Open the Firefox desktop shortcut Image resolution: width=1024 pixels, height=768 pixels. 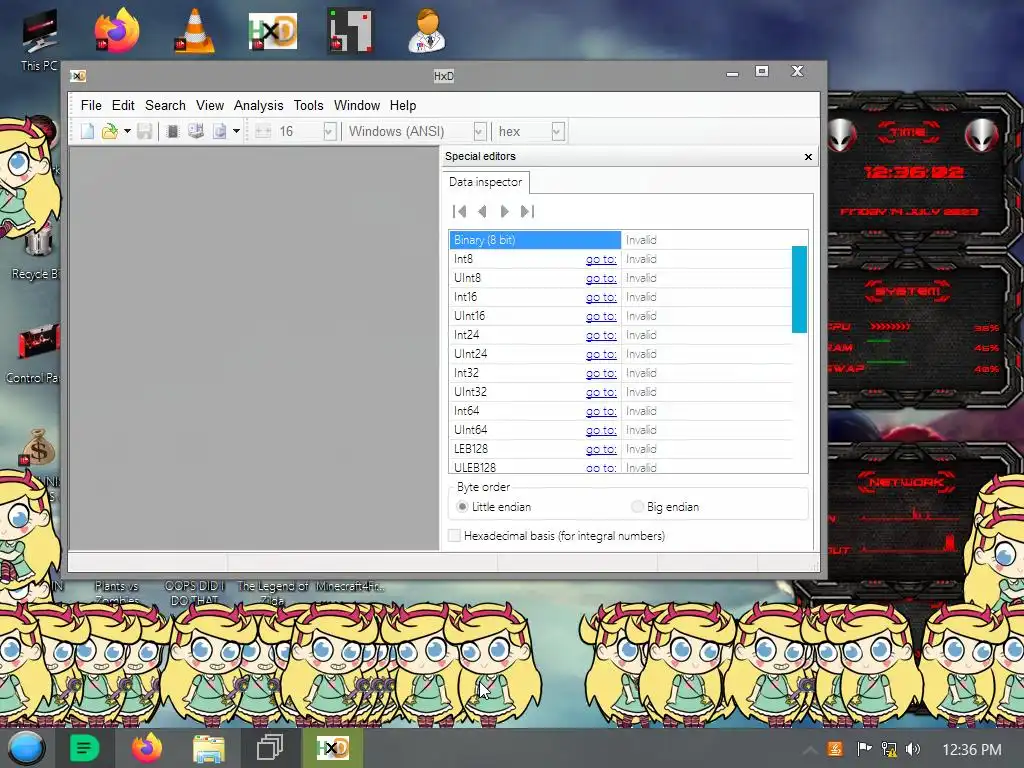(116, 30)
